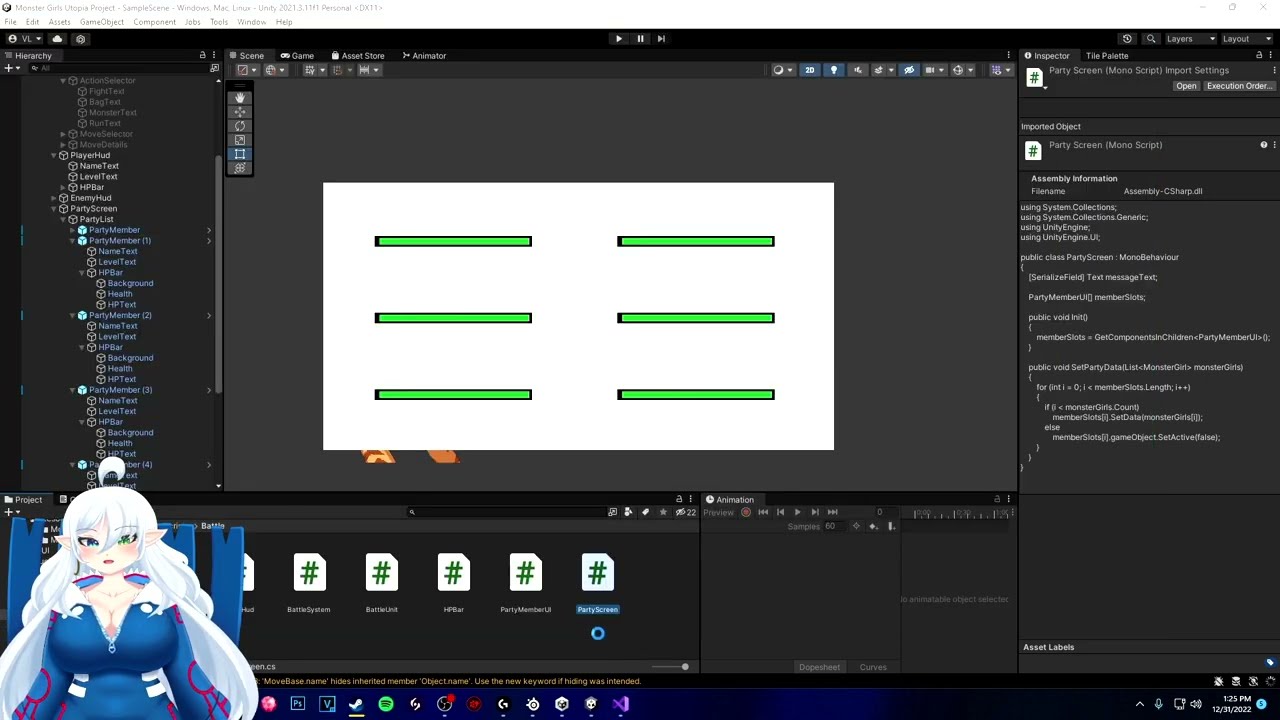
Task: Click the Execution Order button
Action: pyautogui.click(x=1238, y=86)
